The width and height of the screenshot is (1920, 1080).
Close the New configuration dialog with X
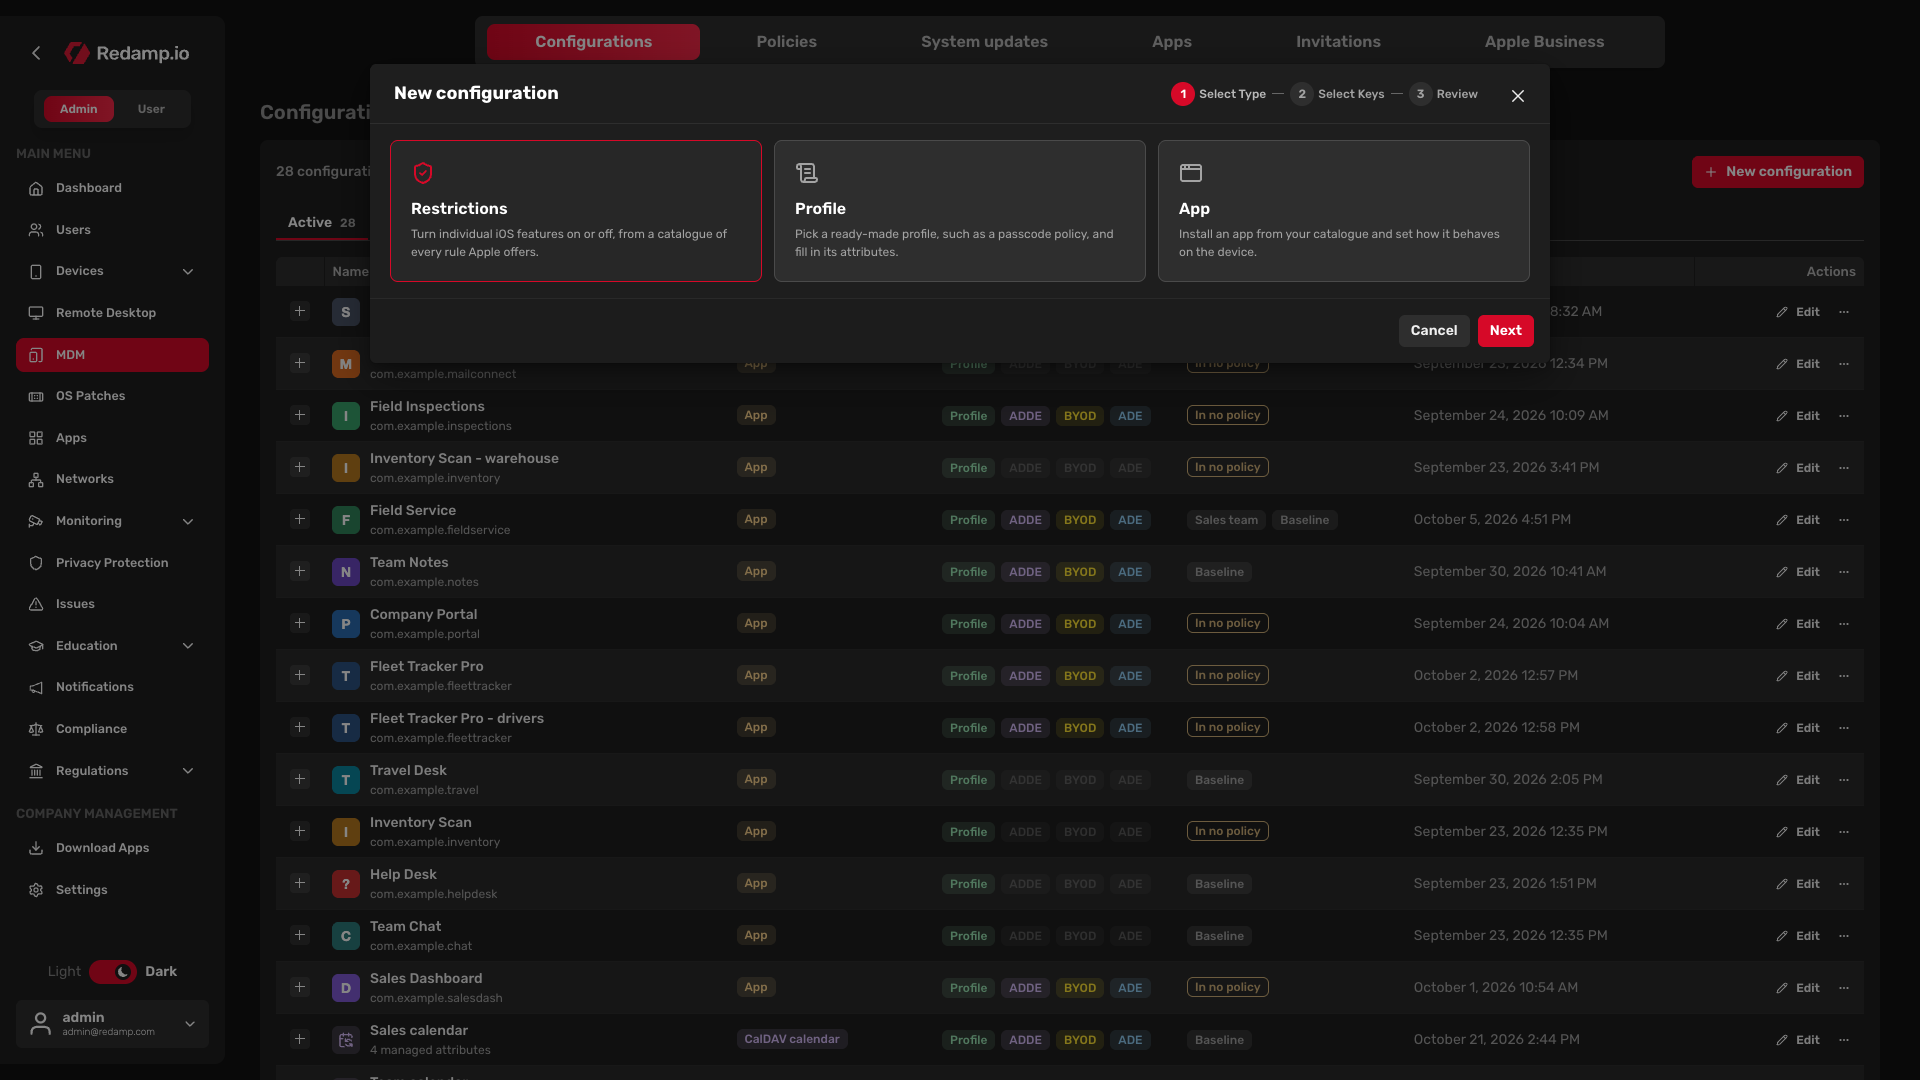(1518, 96)
